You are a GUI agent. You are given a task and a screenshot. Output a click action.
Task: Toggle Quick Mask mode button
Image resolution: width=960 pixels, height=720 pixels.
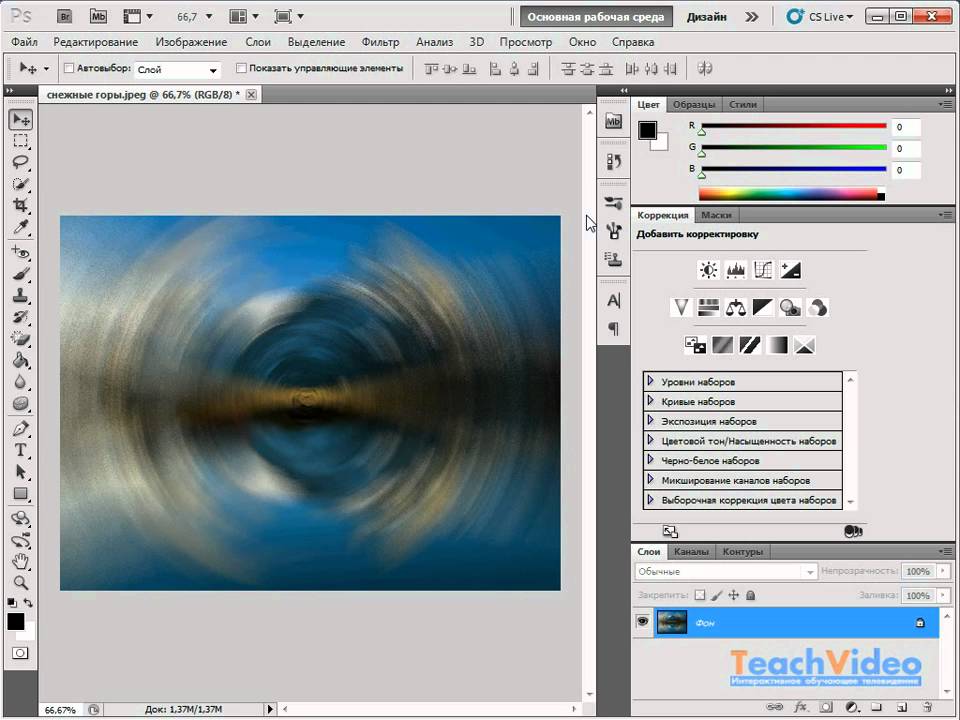coord(20,653)
